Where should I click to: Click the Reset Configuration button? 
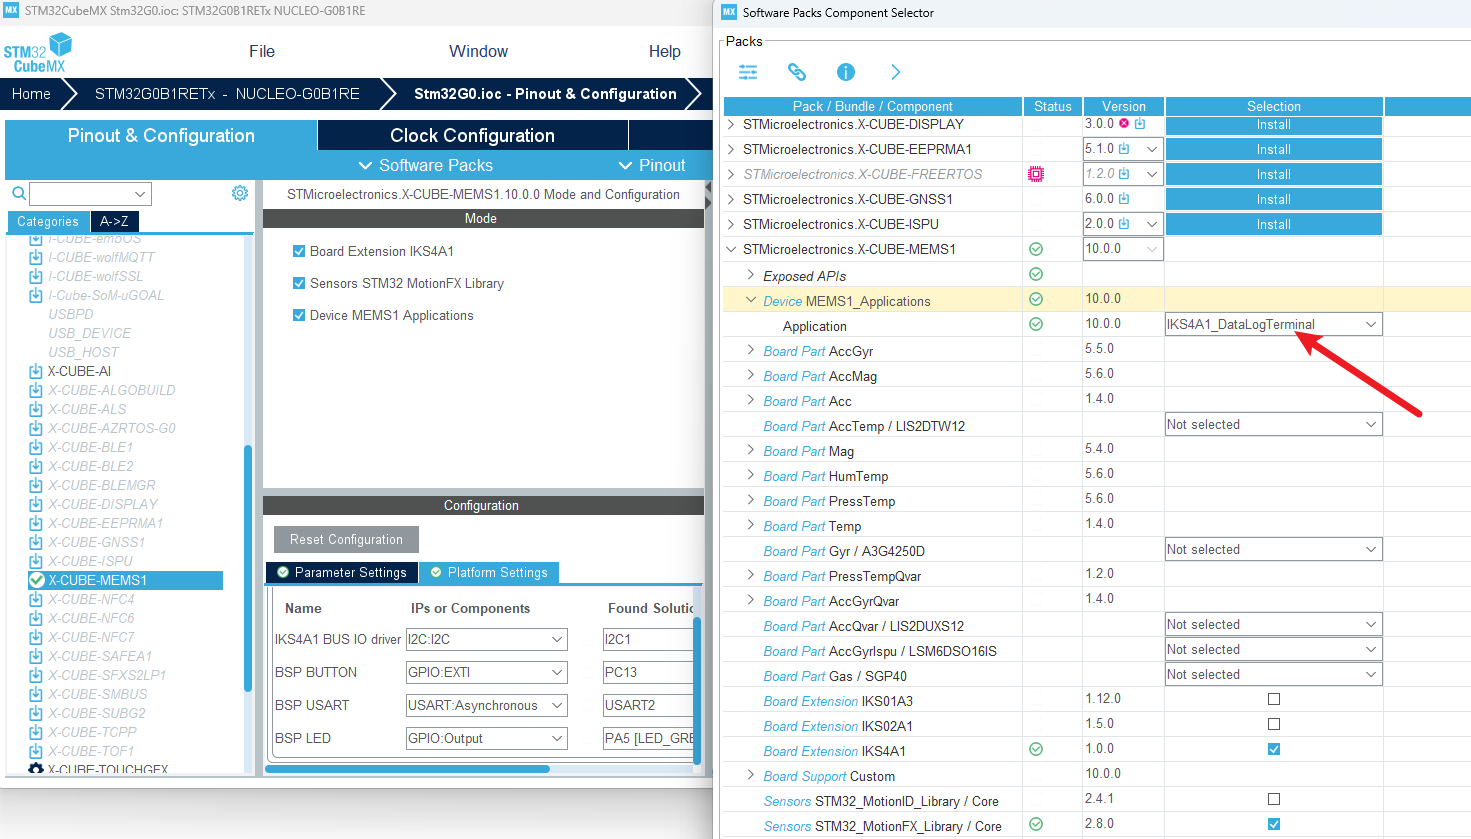click(346, 539)
